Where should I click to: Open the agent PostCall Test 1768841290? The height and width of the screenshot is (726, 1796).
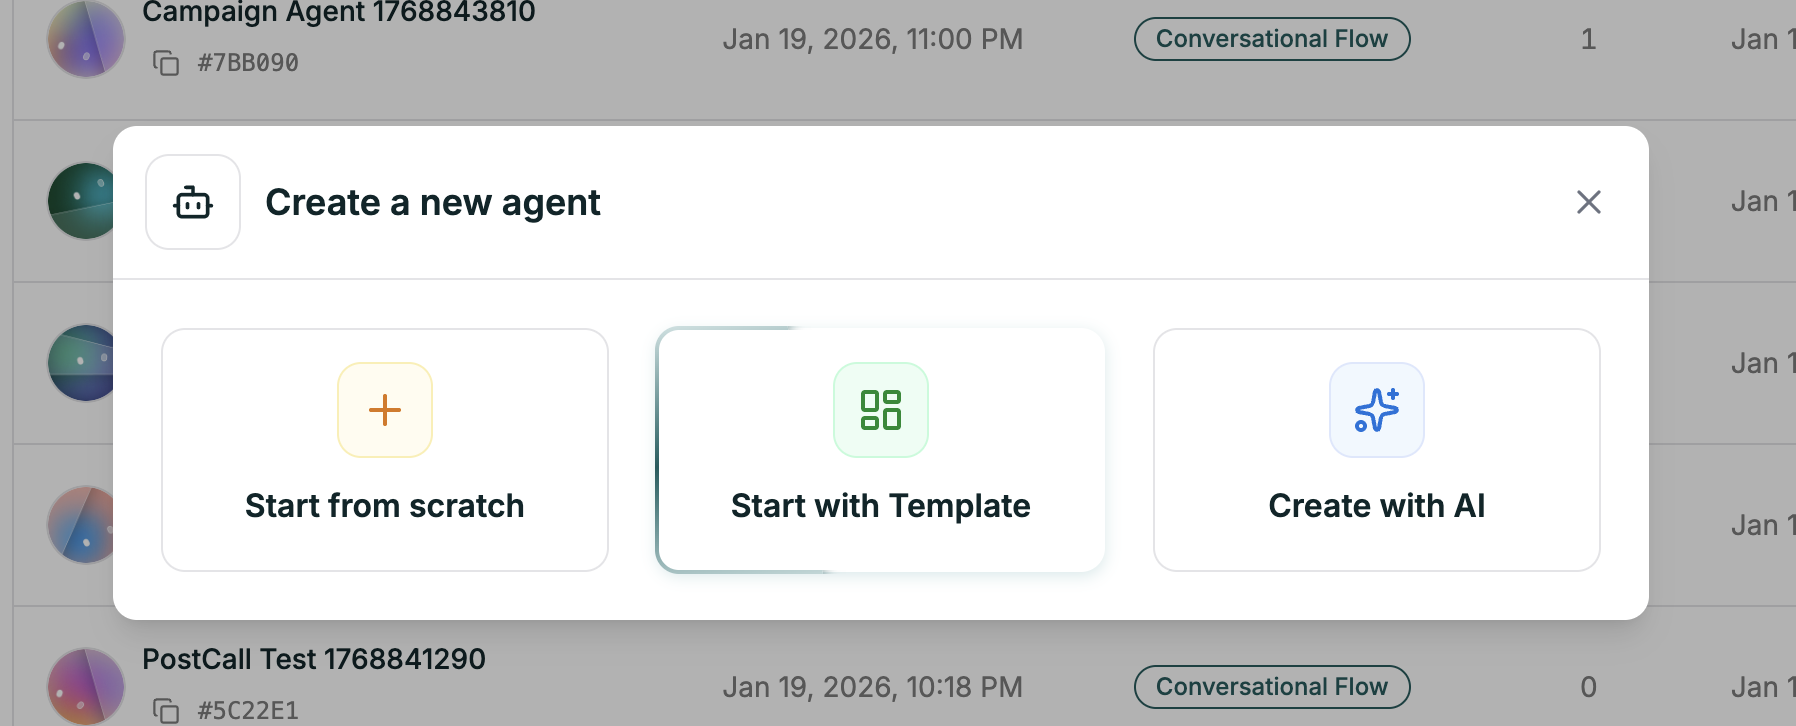coord(314,659)
